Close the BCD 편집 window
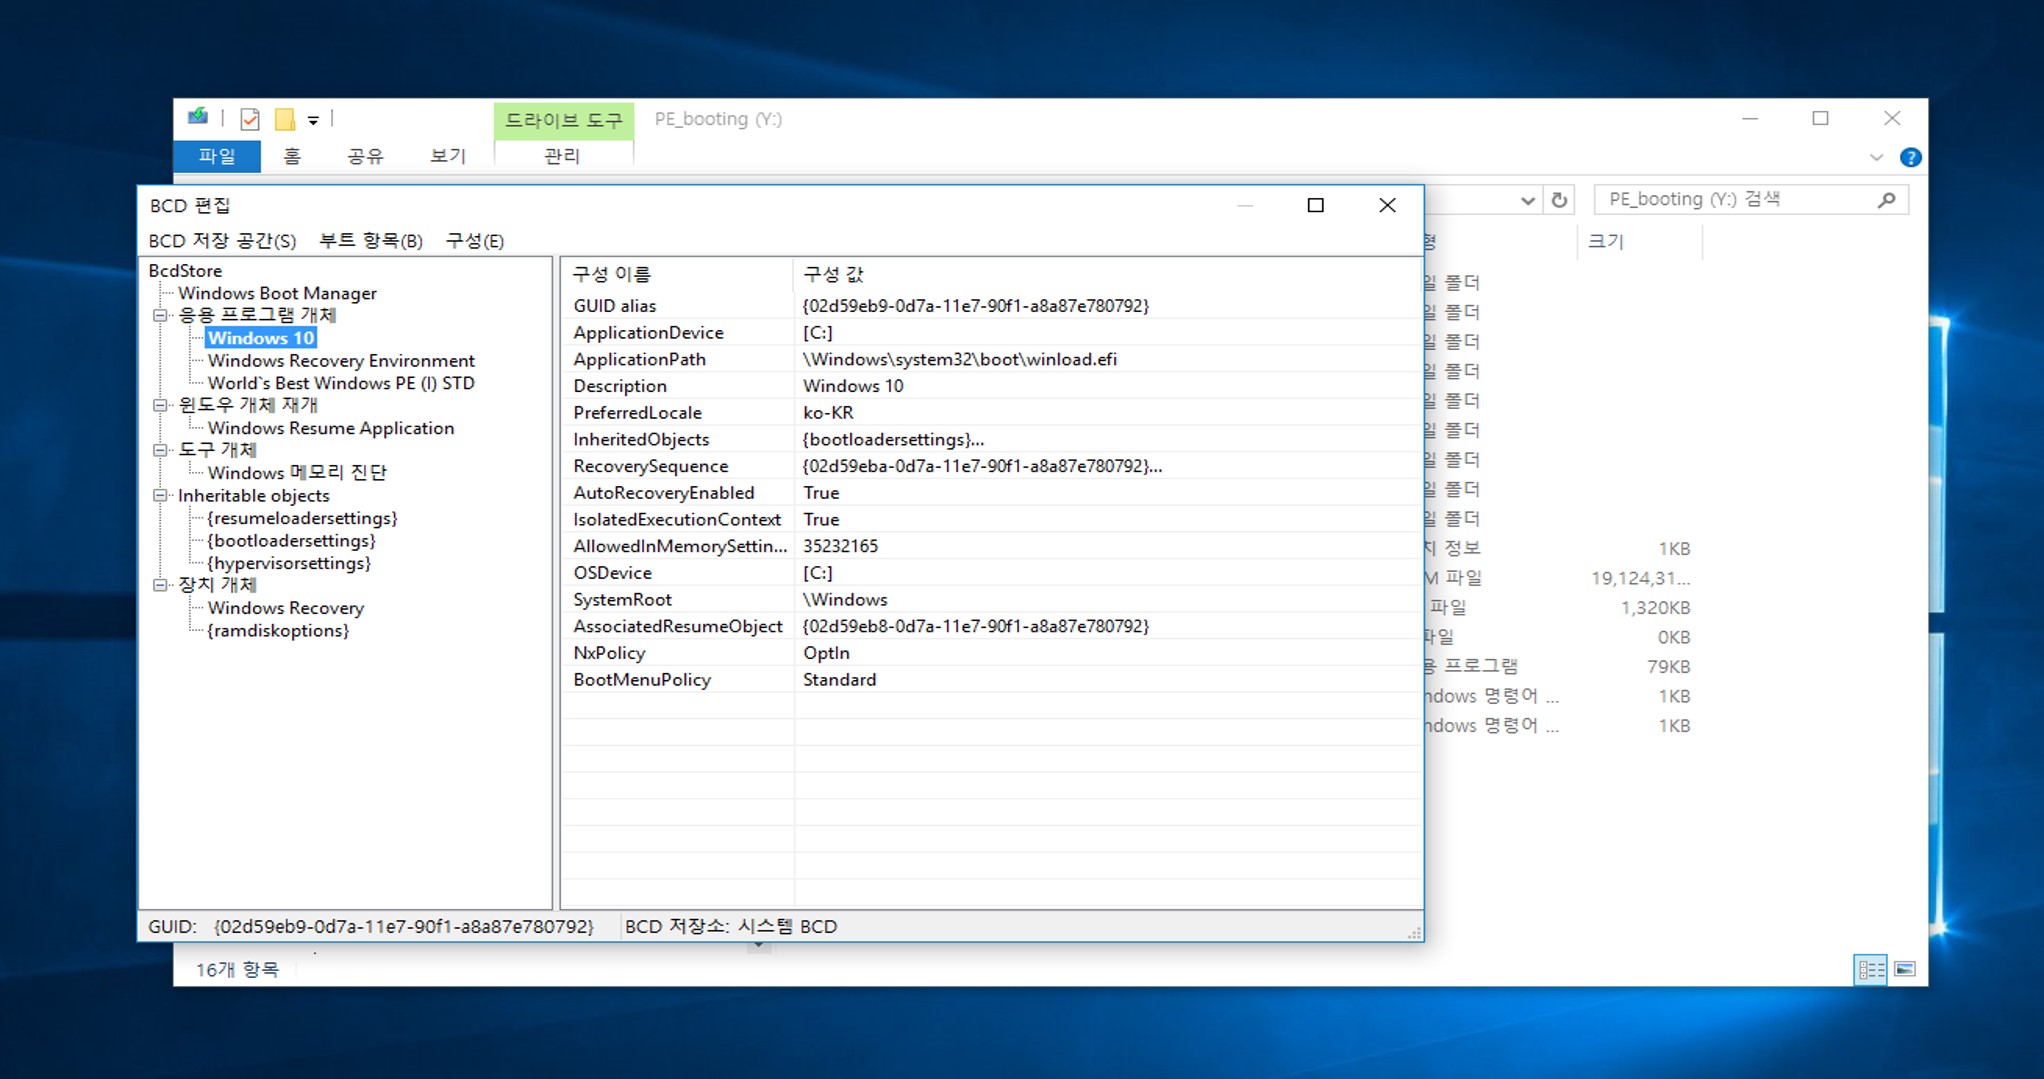Screen dimensions: 2044x1079 pyautogui.click(x=1387, y=205)
